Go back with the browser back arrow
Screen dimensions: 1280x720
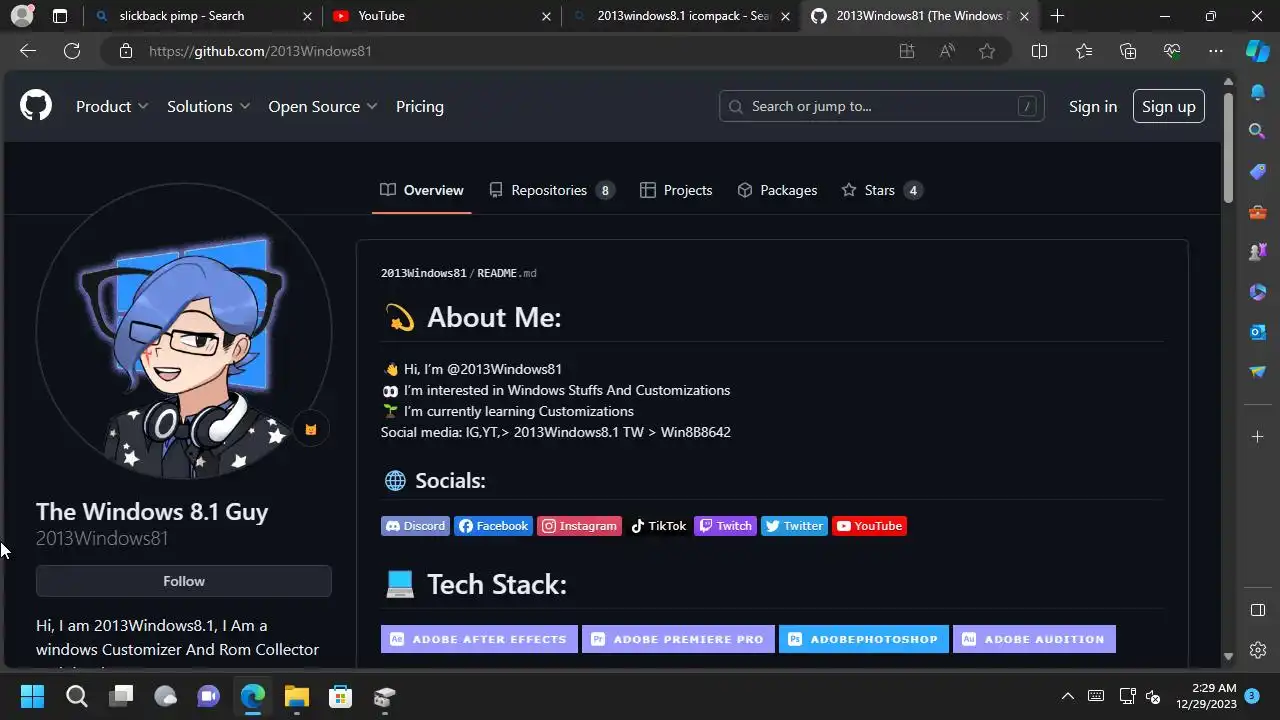28,51
